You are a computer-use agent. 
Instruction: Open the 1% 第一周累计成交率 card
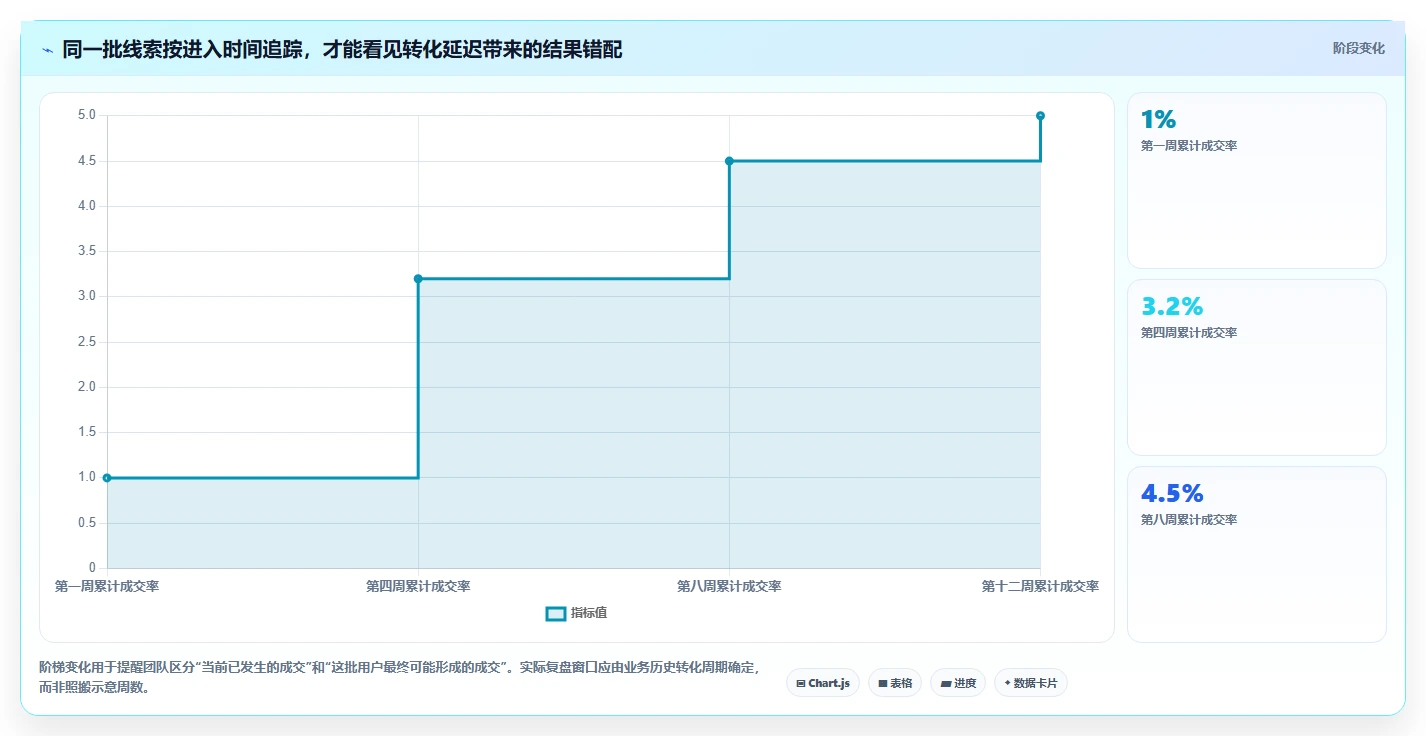(x=1256, y=180)
